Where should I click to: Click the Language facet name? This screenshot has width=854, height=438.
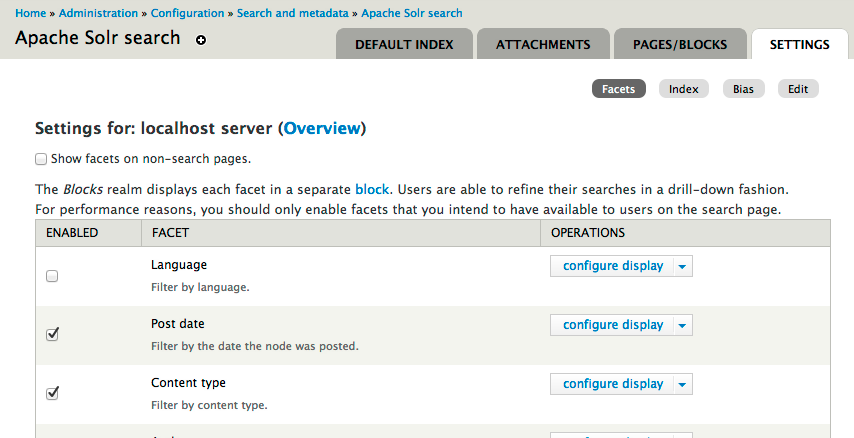pos(179,265)
